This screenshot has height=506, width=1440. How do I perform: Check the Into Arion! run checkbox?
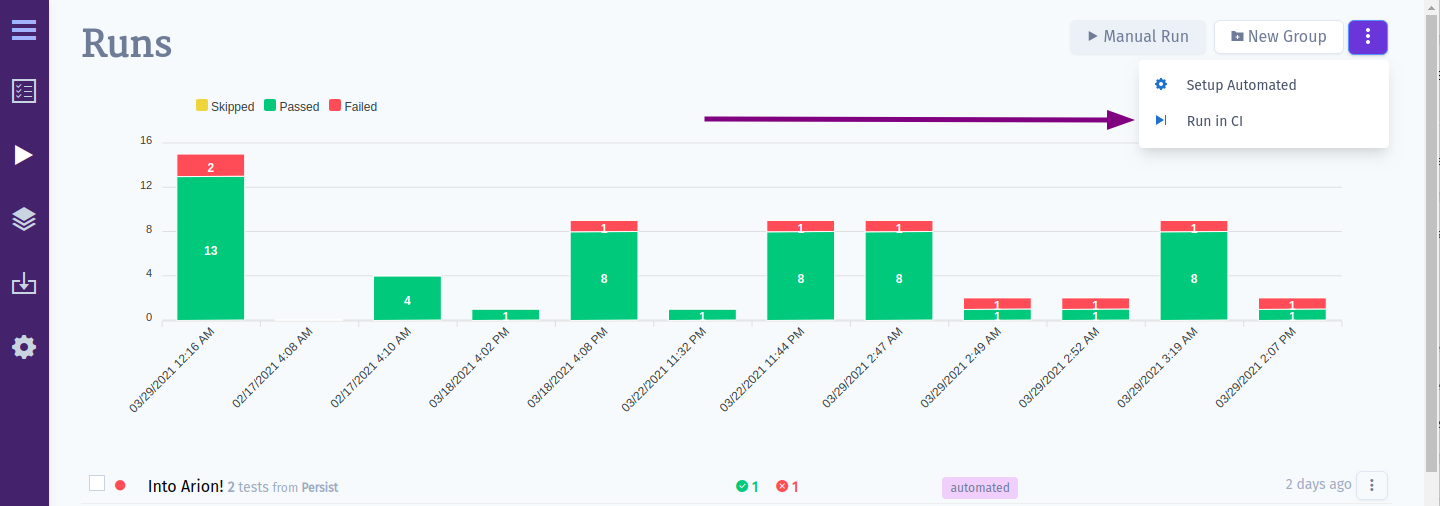coord(97,484)
